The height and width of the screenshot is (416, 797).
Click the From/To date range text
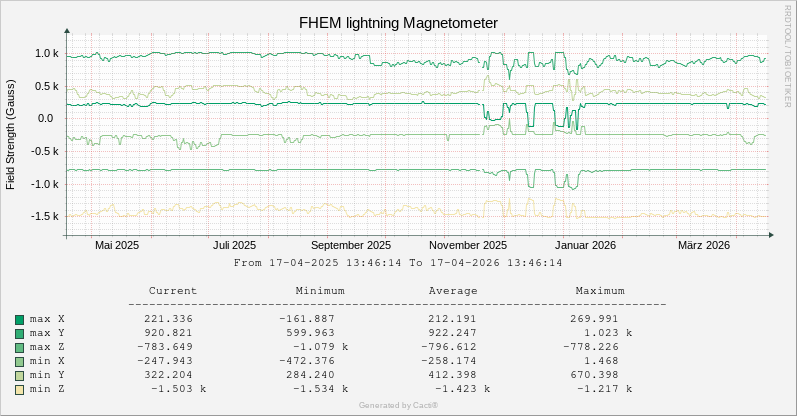pyautogui.click(x=398, y=263)
